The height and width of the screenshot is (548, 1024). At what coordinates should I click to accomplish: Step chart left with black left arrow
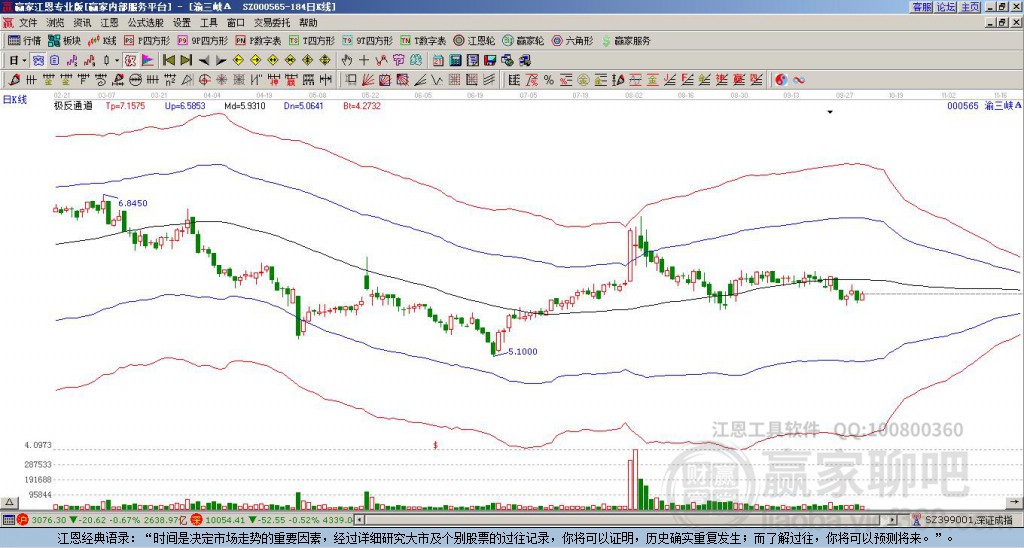pos(204,61)
